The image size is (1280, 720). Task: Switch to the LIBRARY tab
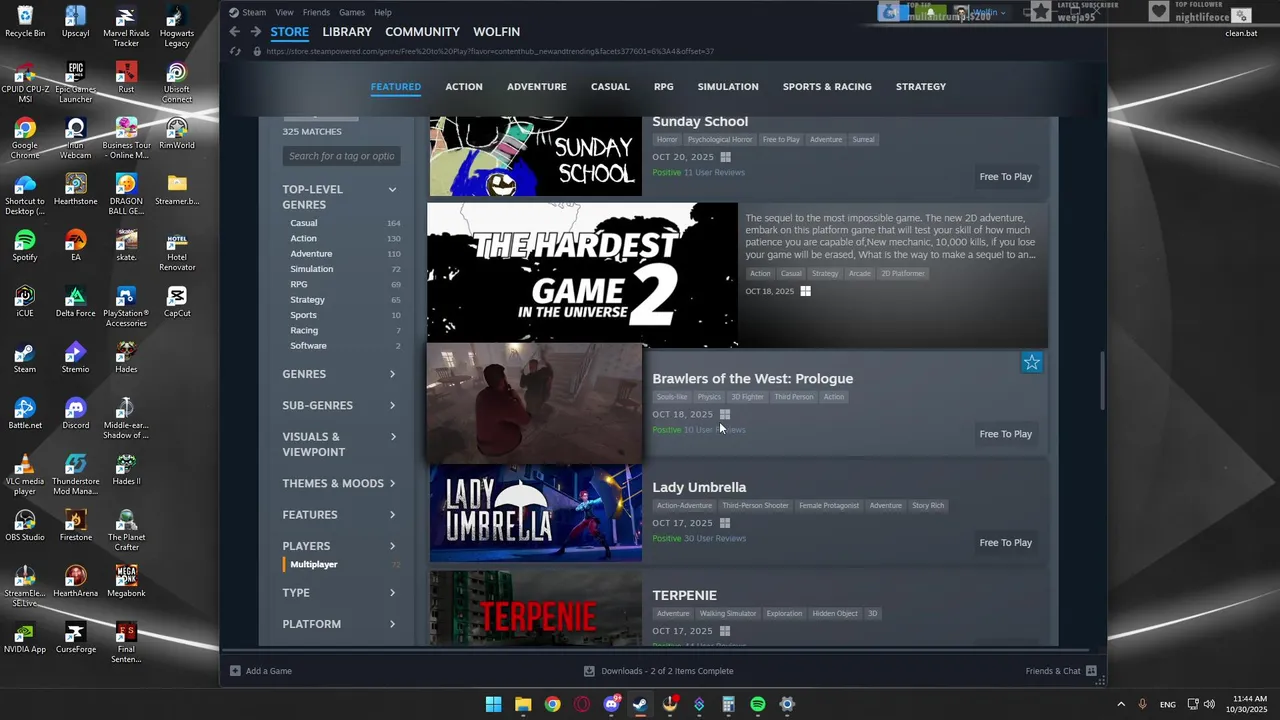click(x=347, y=32)
